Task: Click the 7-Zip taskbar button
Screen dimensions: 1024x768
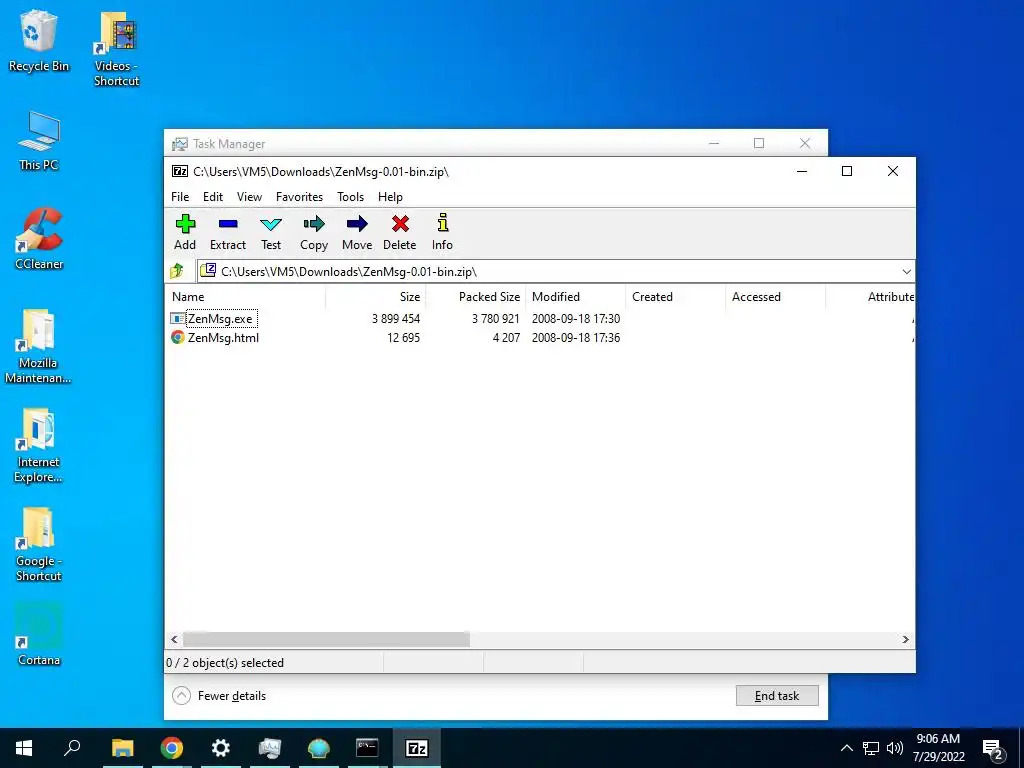Action: click(417, 748)
